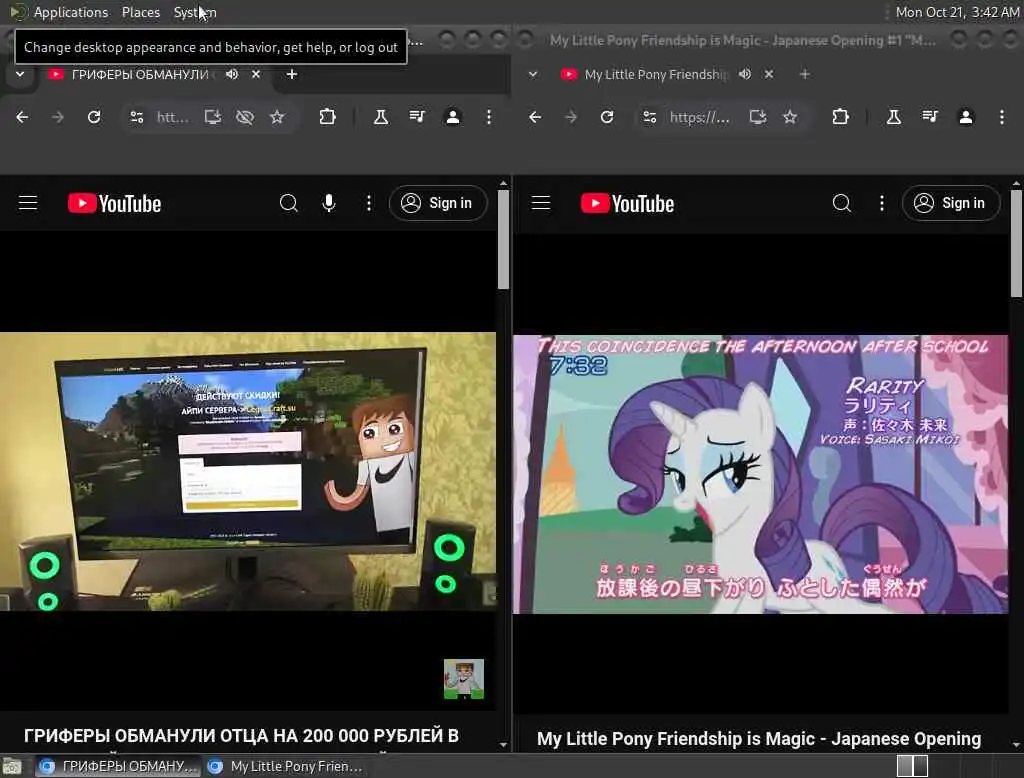Image resolution: width=1024 pixels, height=778 pixels.
Task: Click the address bar in left window
Action: pos(173,117)
